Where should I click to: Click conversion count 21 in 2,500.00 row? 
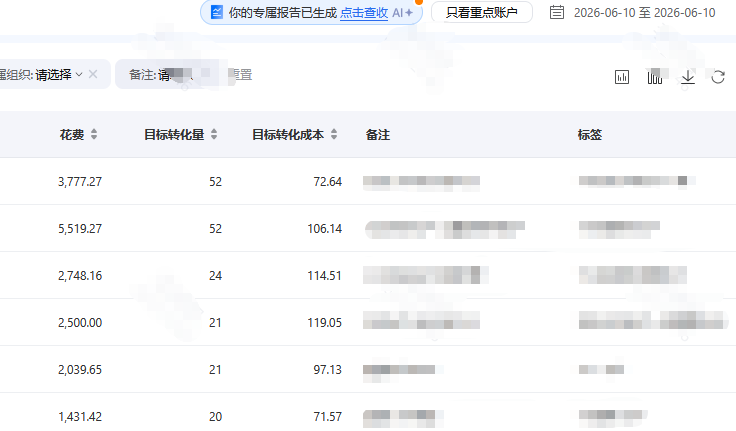pyautogui.click(x=215, y=323)
